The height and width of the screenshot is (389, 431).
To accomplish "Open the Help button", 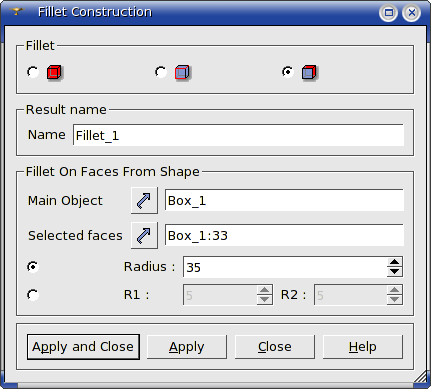I will click(x=363, y=347).
